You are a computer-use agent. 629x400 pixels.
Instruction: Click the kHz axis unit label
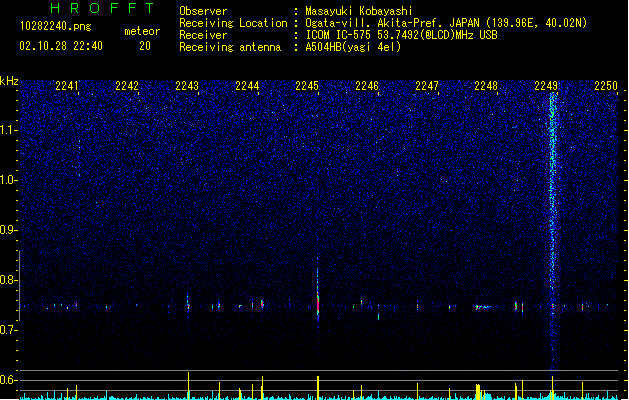[x=9, y=81]
